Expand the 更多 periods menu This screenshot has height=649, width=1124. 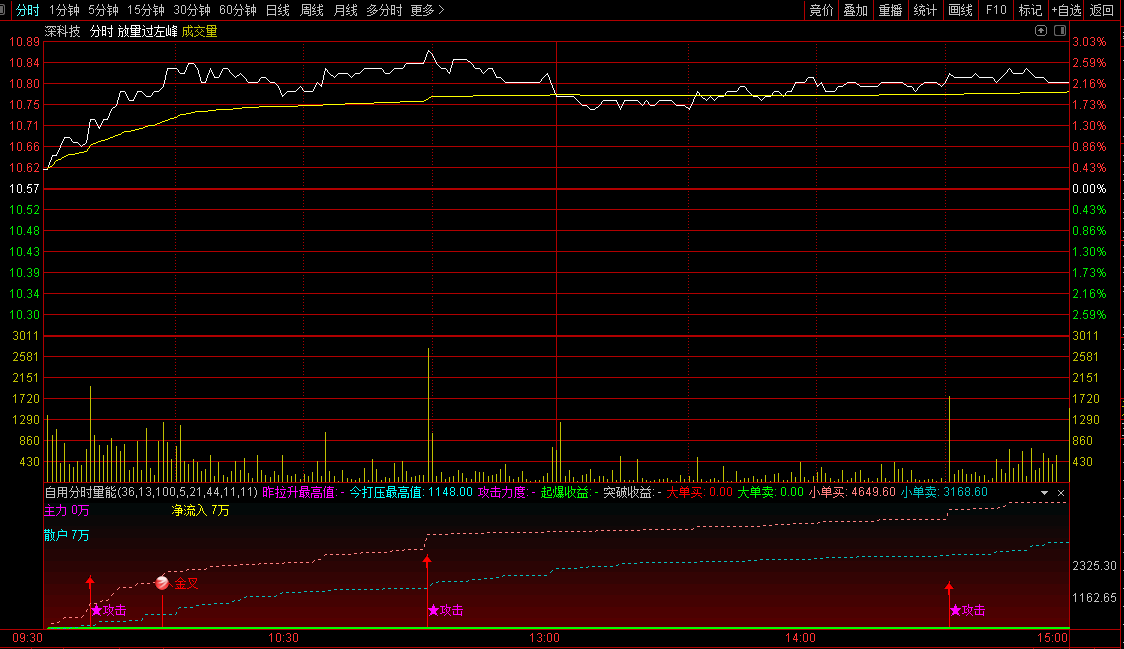427,10
